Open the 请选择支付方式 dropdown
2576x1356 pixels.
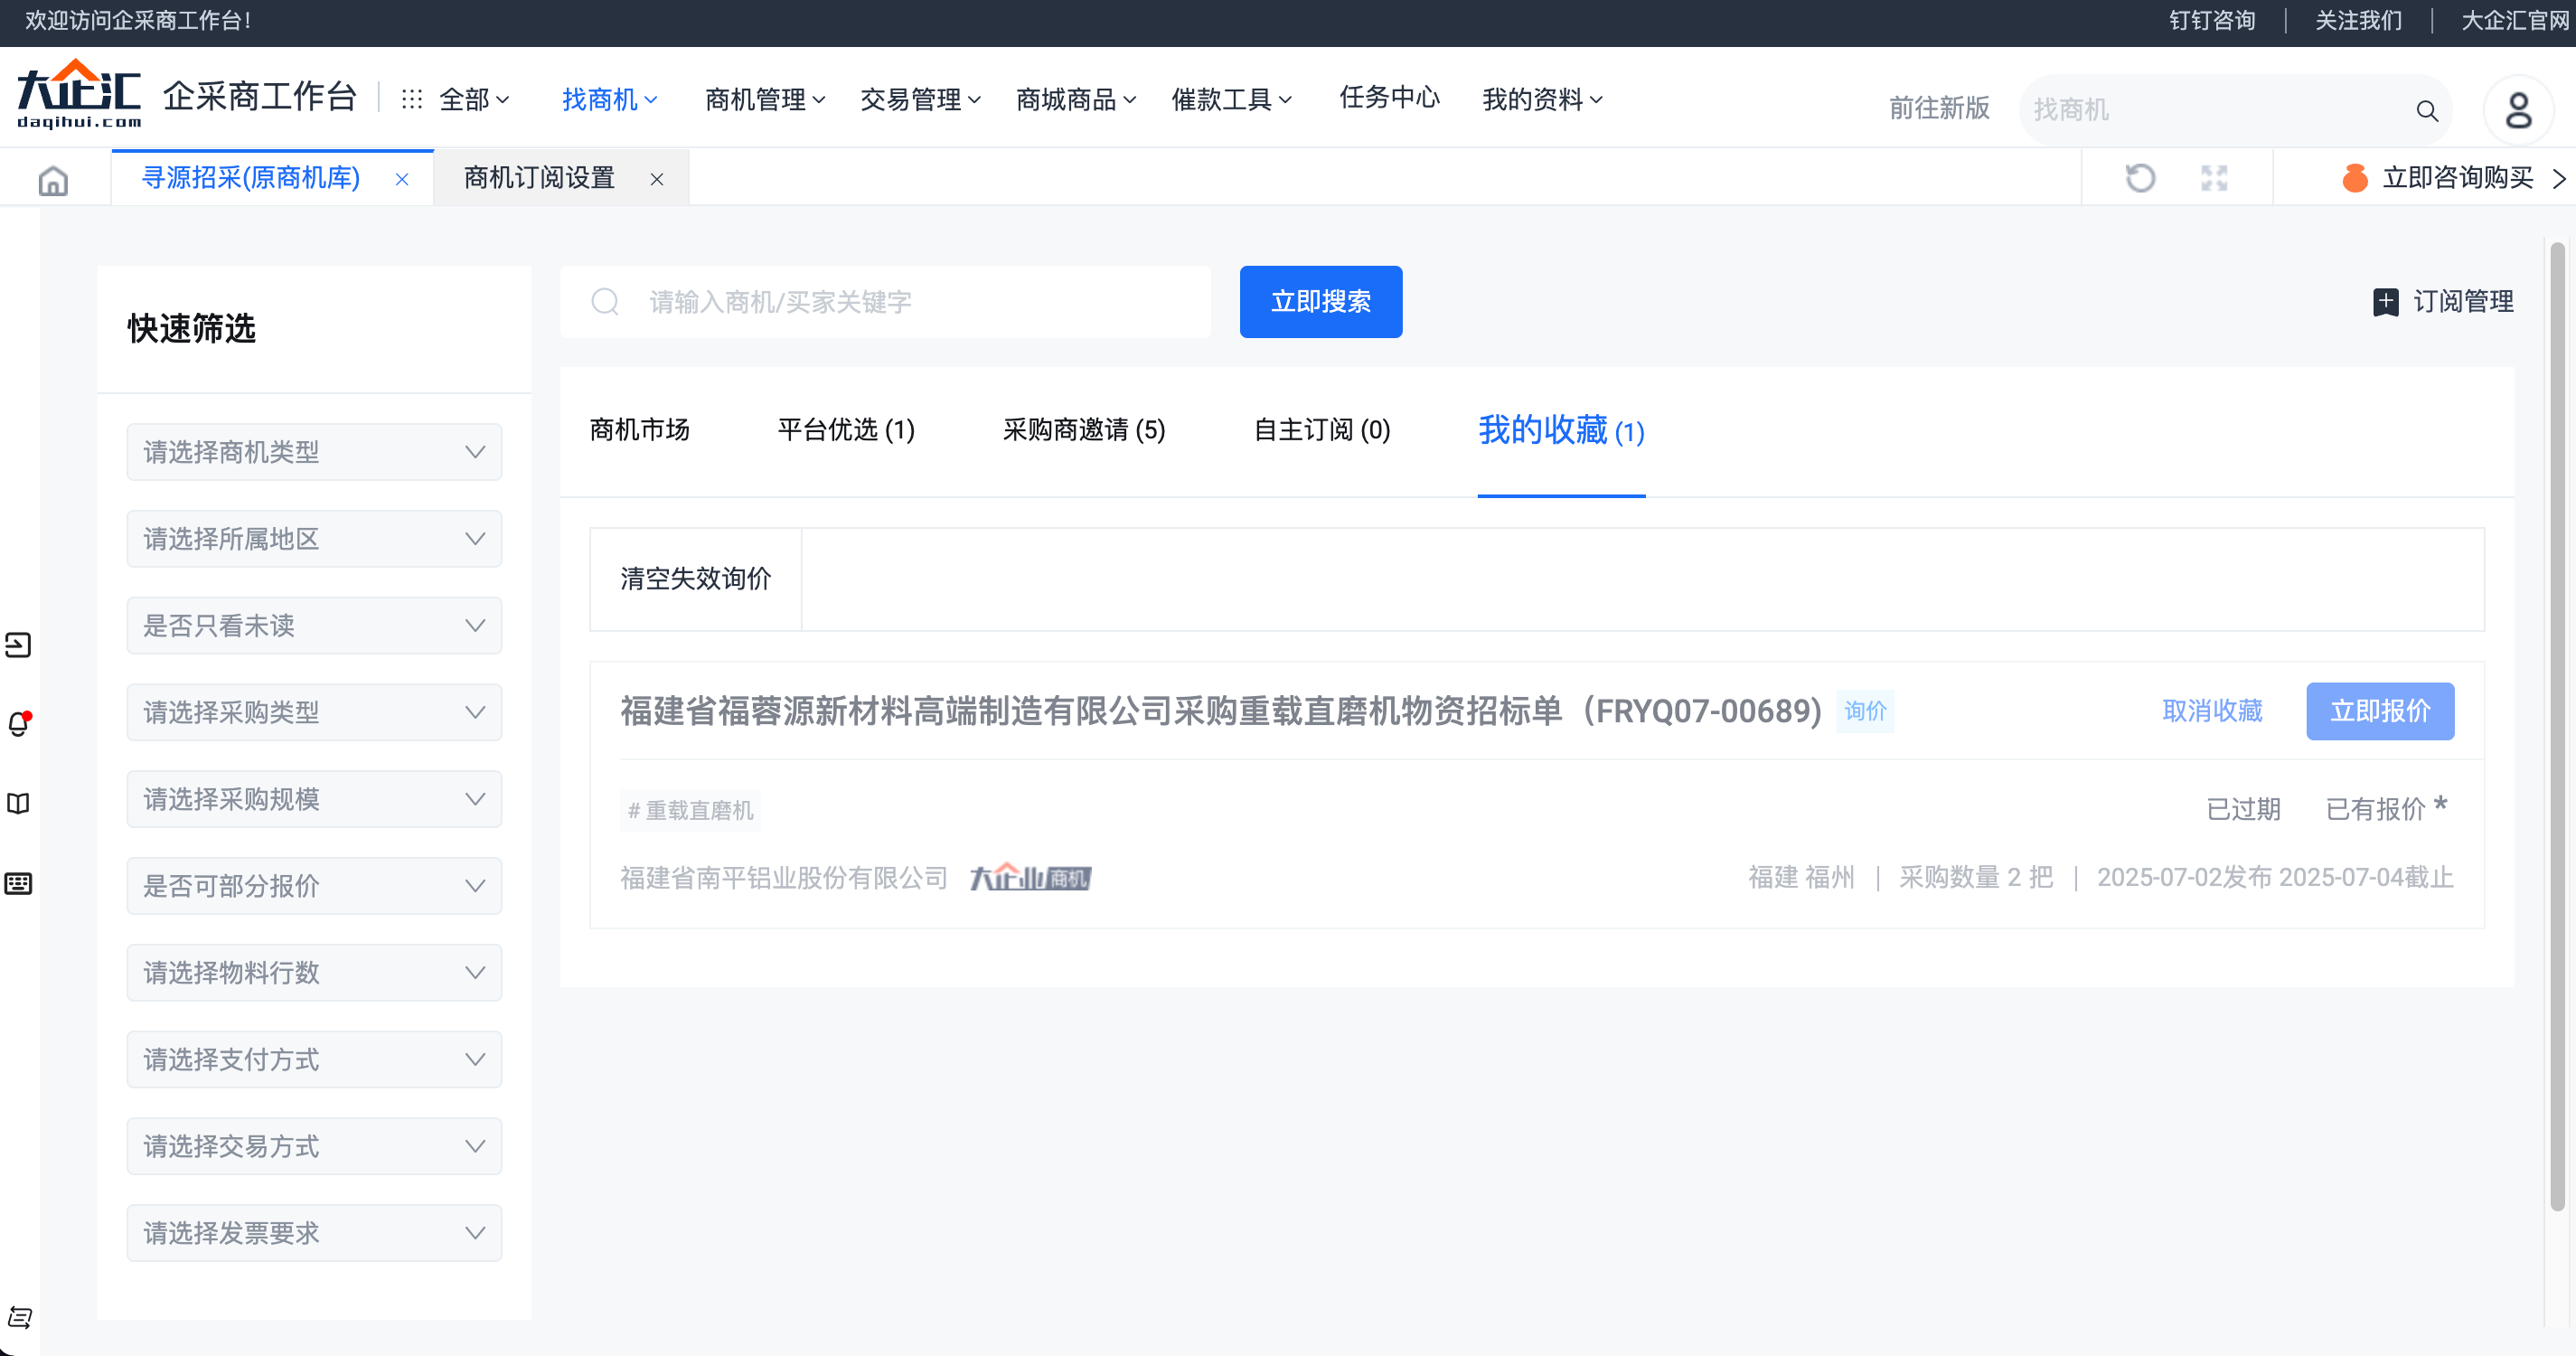pyautogui.click(x=313, y=1059)
